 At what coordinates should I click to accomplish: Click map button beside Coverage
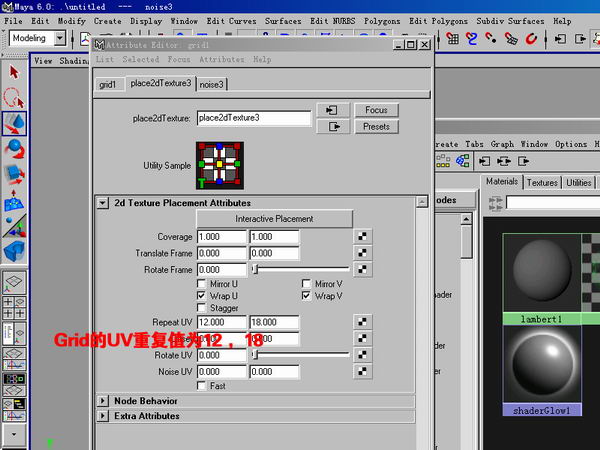(362, 236)
